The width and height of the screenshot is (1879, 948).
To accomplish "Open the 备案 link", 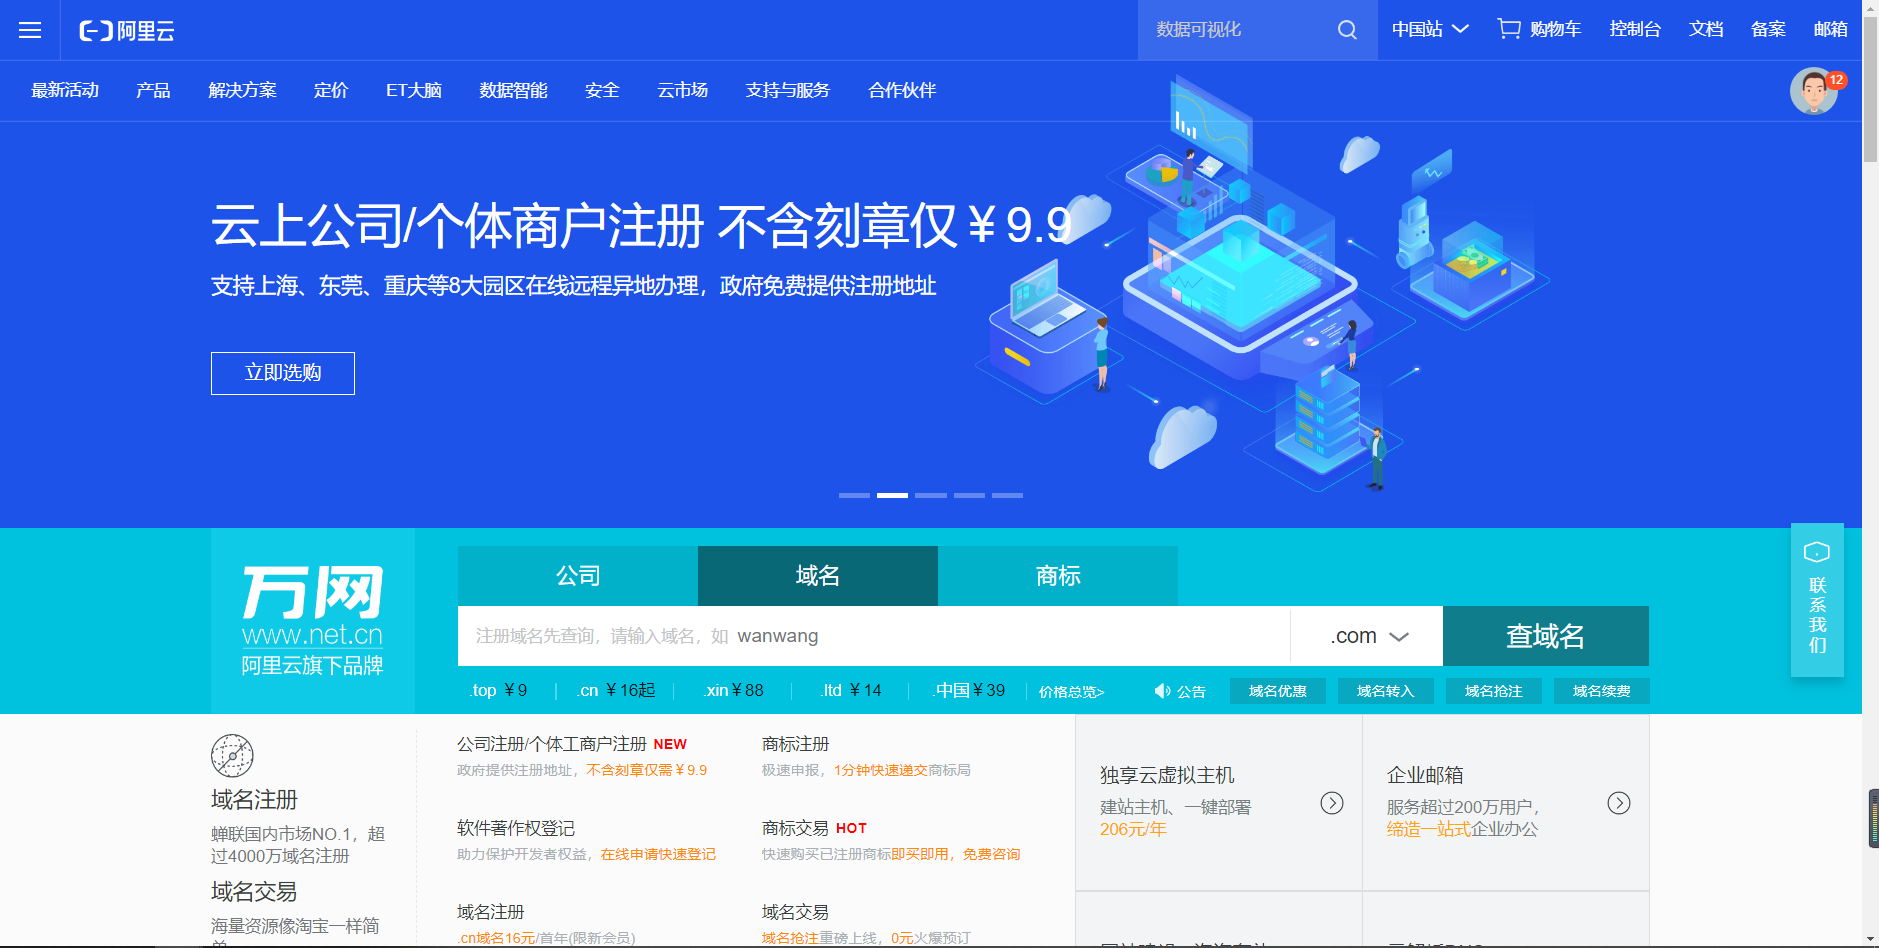I will [1768, 29].
